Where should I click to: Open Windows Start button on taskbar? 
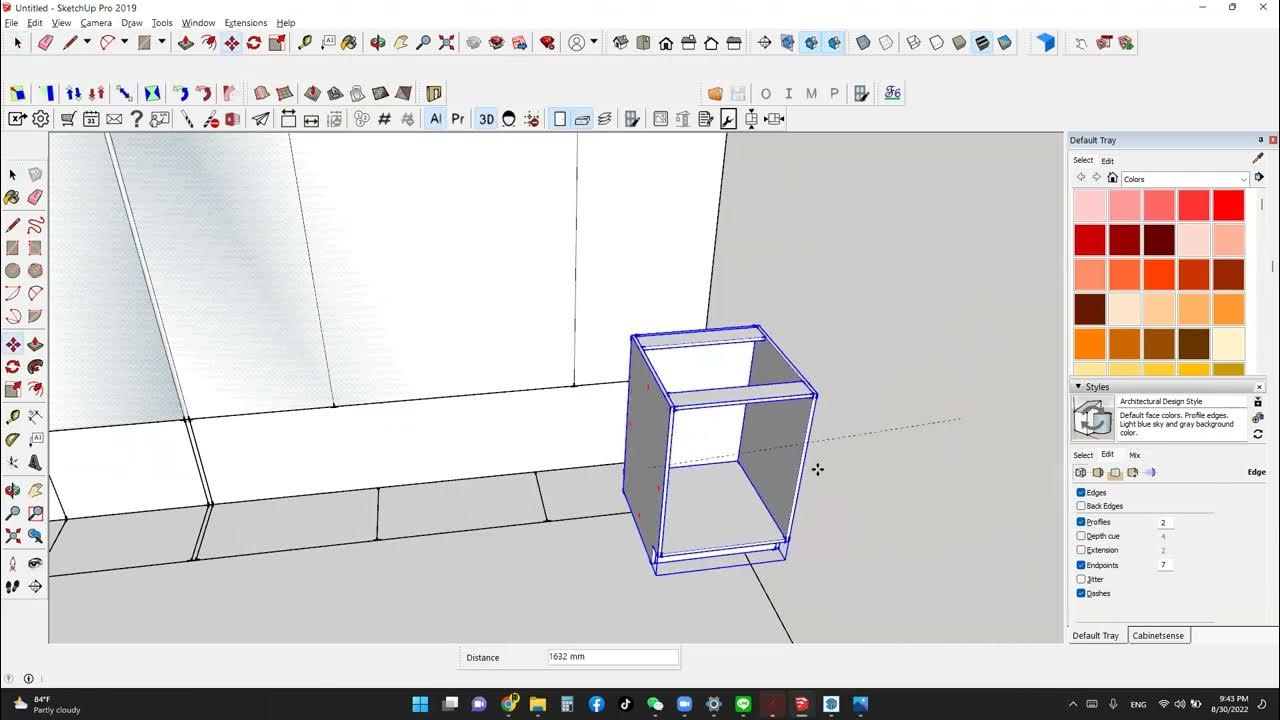click(x=419, y=704)
